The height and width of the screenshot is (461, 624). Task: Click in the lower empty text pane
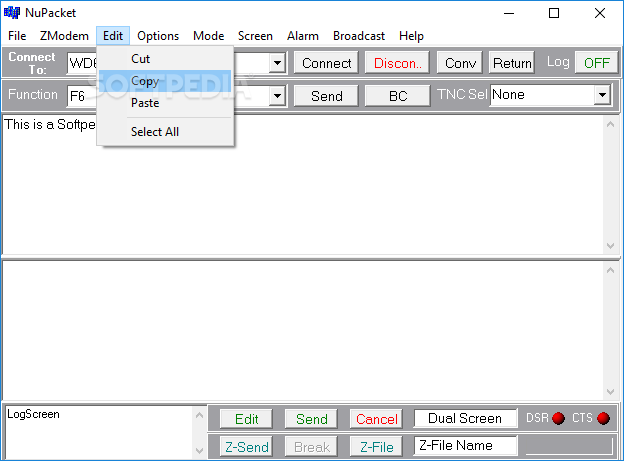pyautogui.click(x=302, y=330)
